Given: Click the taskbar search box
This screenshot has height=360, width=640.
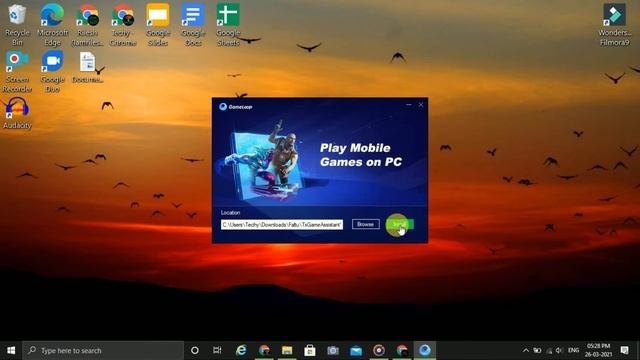Looking at the screenshot, I should pyautogui.click(x=103, y=350).
